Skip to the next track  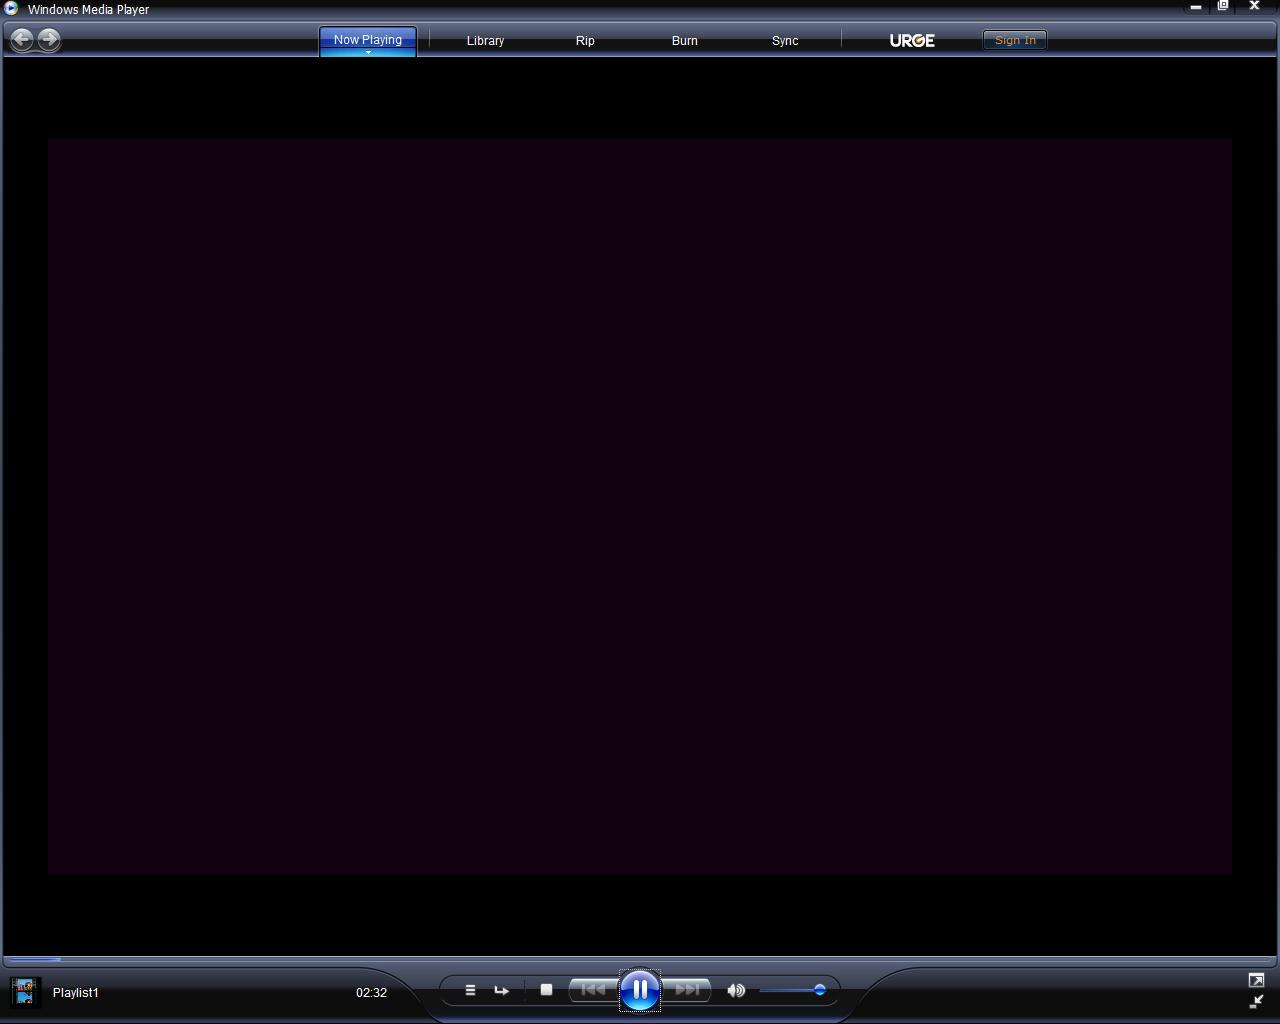pos(686,990)
